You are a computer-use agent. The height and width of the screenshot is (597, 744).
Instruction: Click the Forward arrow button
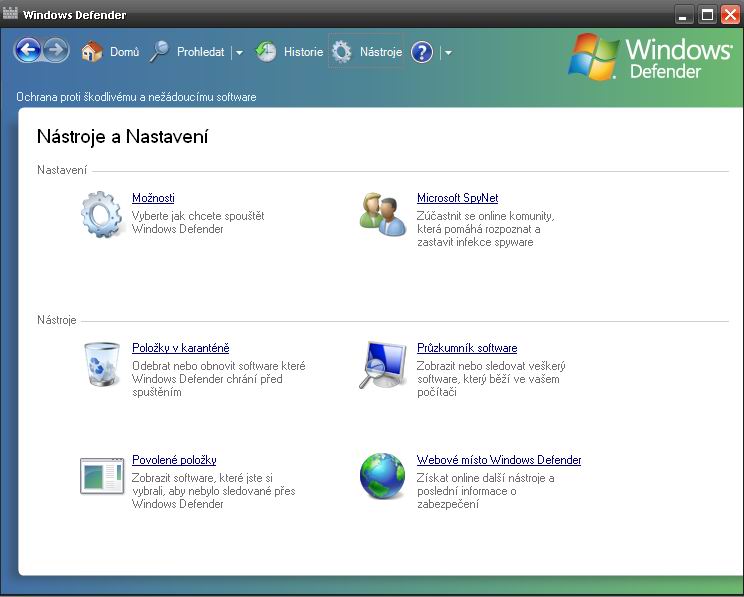pyautogui.click(x=56, y=50)
